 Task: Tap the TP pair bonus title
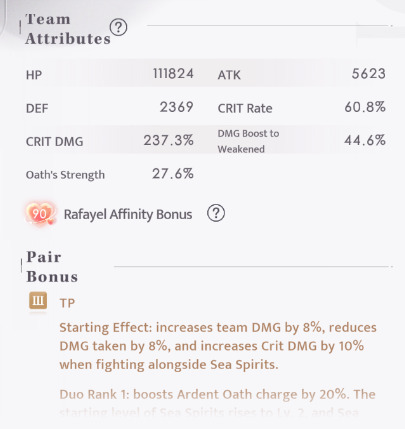tap(67, 303)
